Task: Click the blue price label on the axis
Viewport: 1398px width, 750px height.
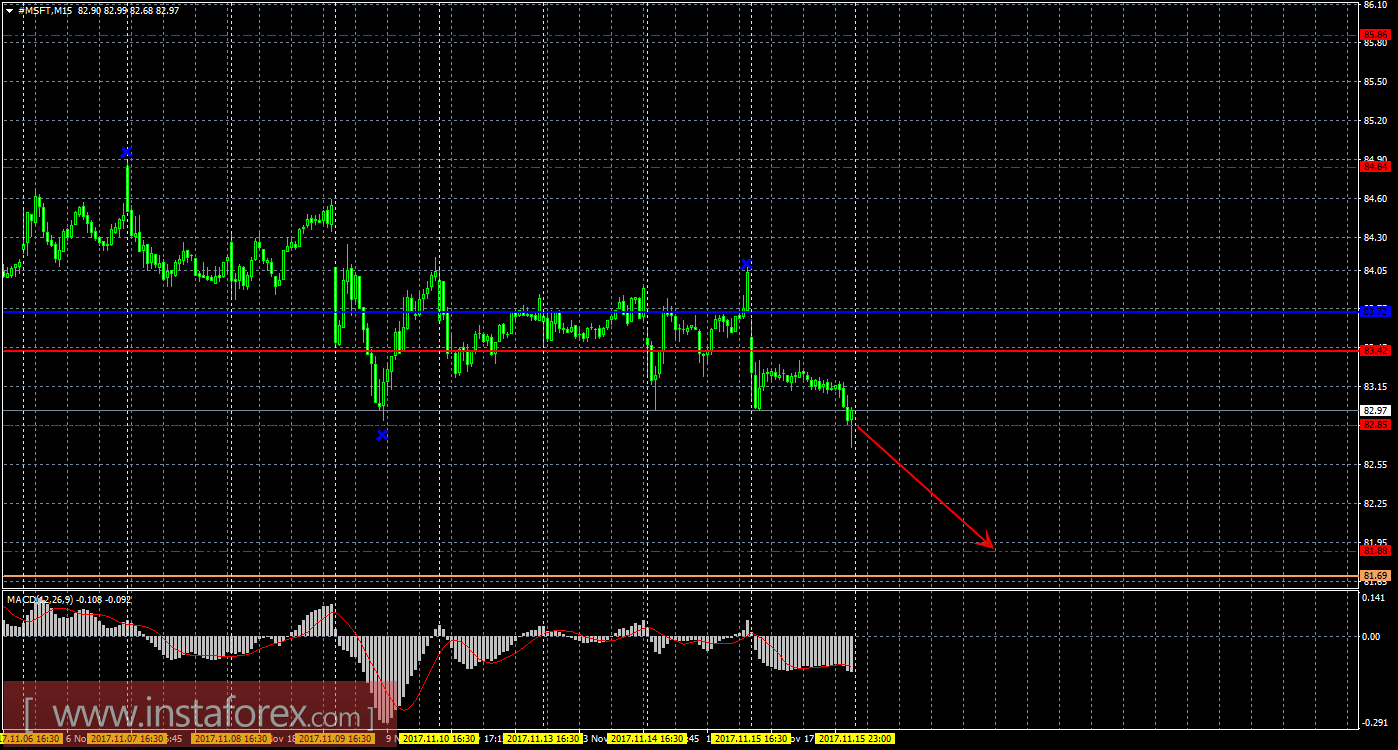Action: point(1376,312)
